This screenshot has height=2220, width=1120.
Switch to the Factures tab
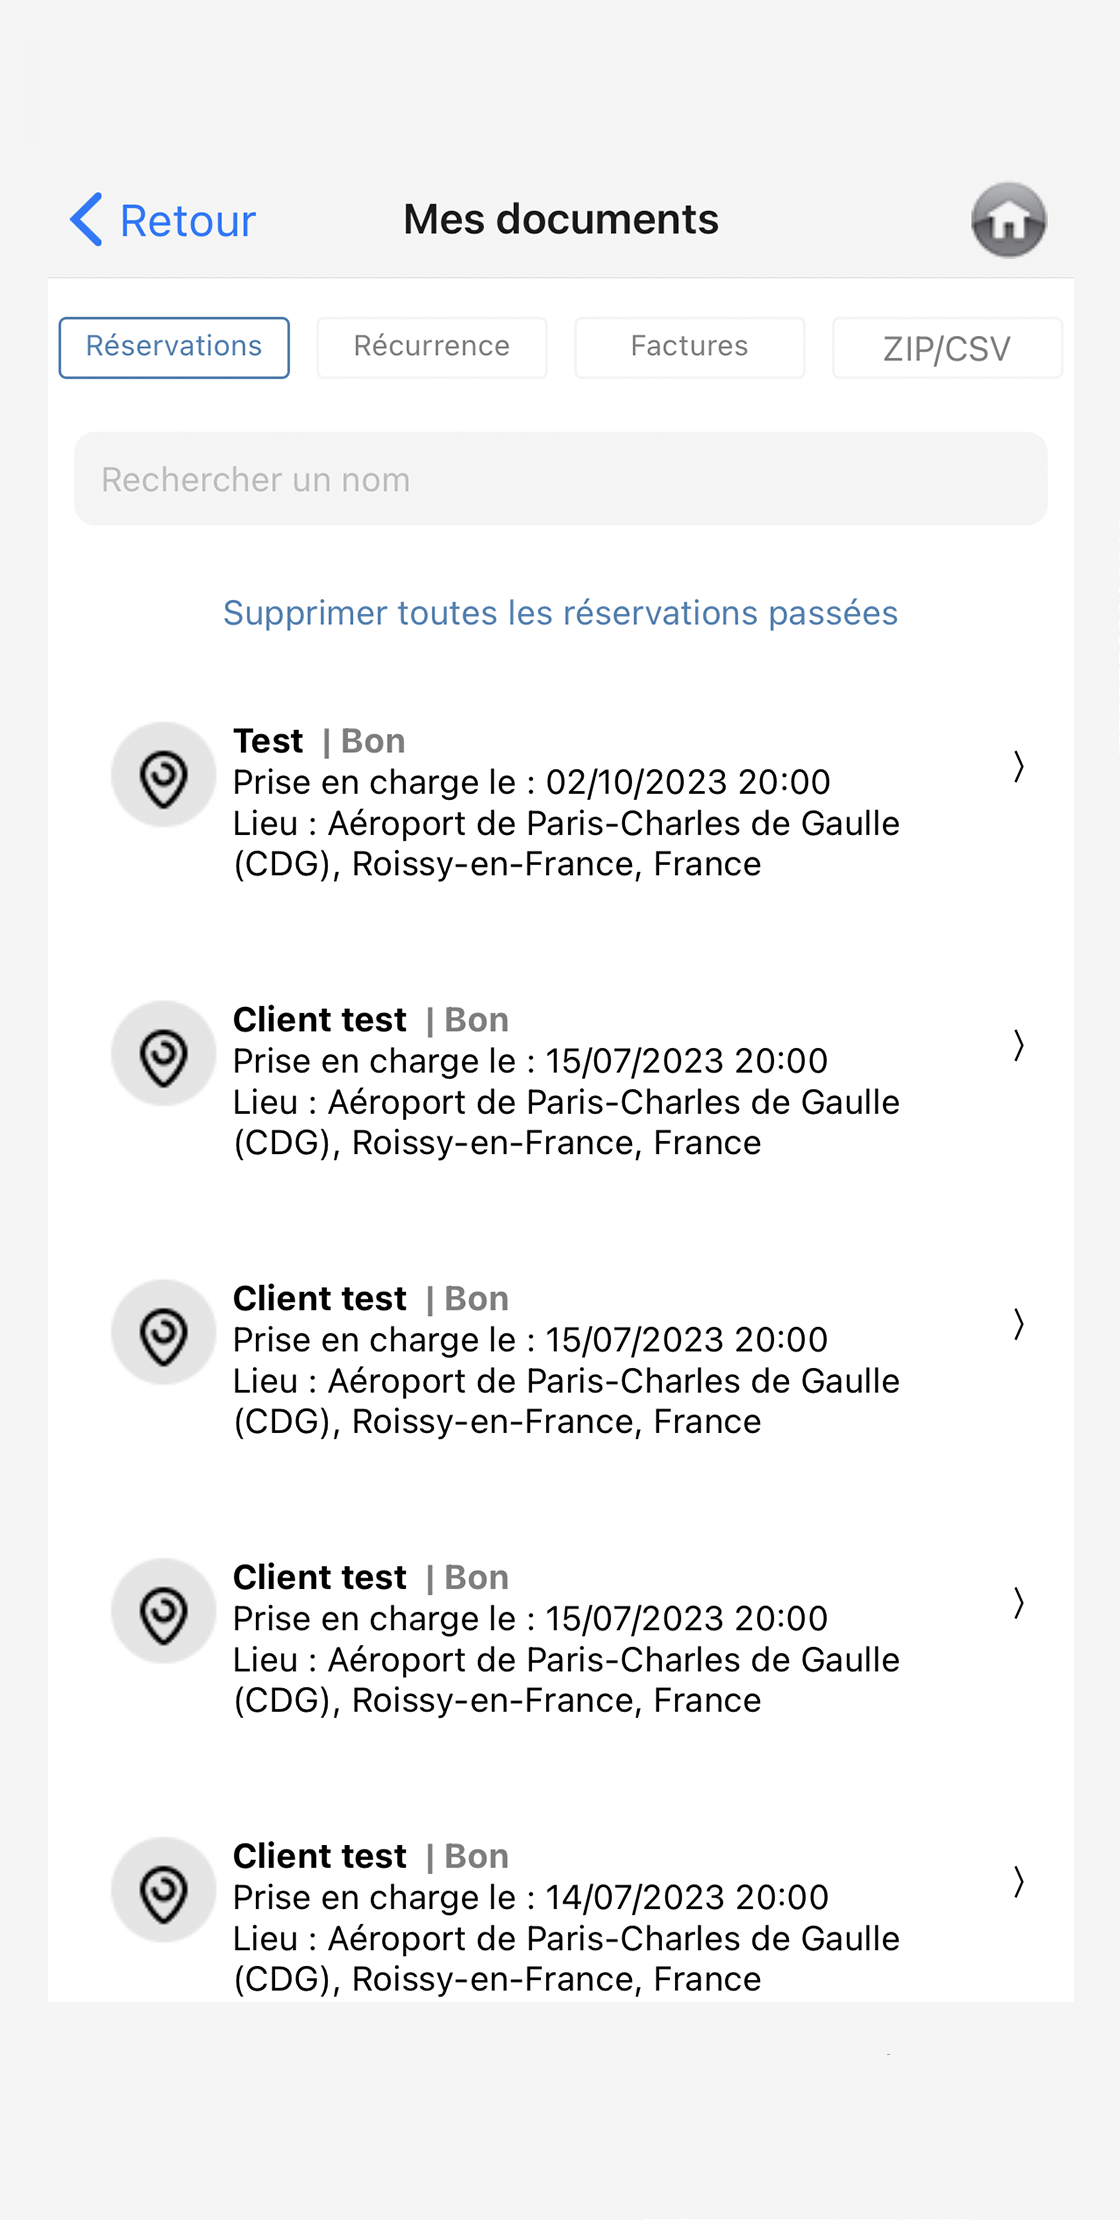coord(689,348)
